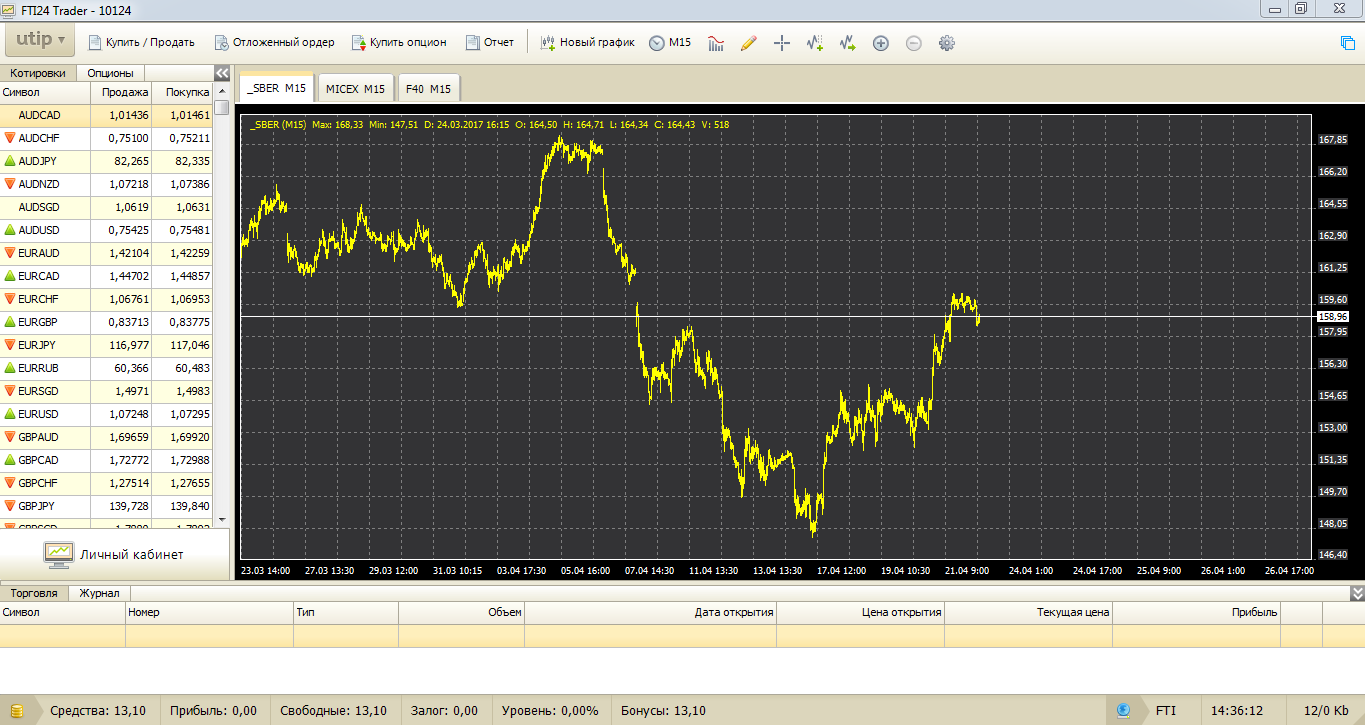The image size is (1365, 725).
Task: Change the M15 timeframe
Action: pos(670,42)
